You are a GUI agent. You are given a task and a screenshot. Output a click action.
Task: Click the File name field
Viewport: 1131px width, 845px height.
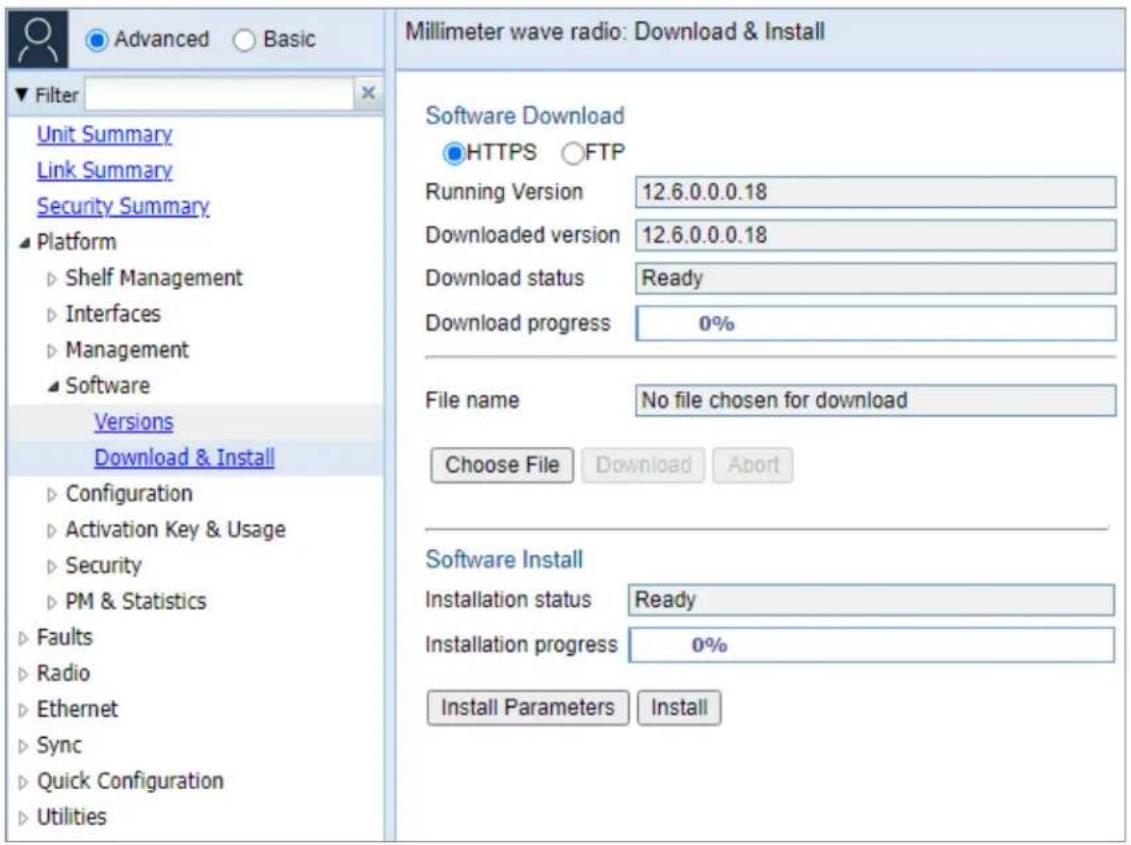pyautogui.click(x=876, y=400)
